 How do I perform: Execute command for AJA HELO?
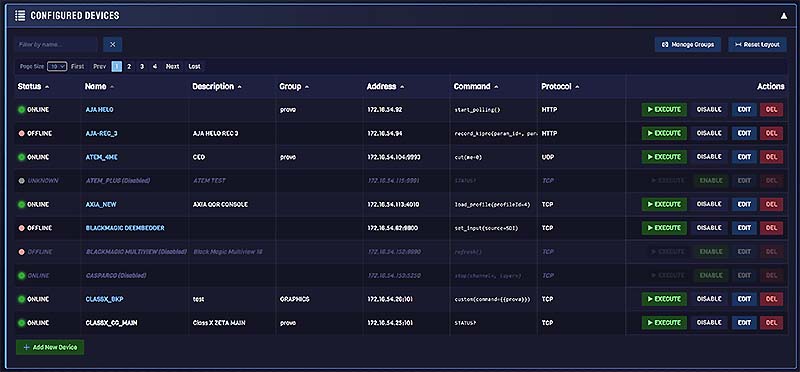pyautogui.click(x=664, y=110)
